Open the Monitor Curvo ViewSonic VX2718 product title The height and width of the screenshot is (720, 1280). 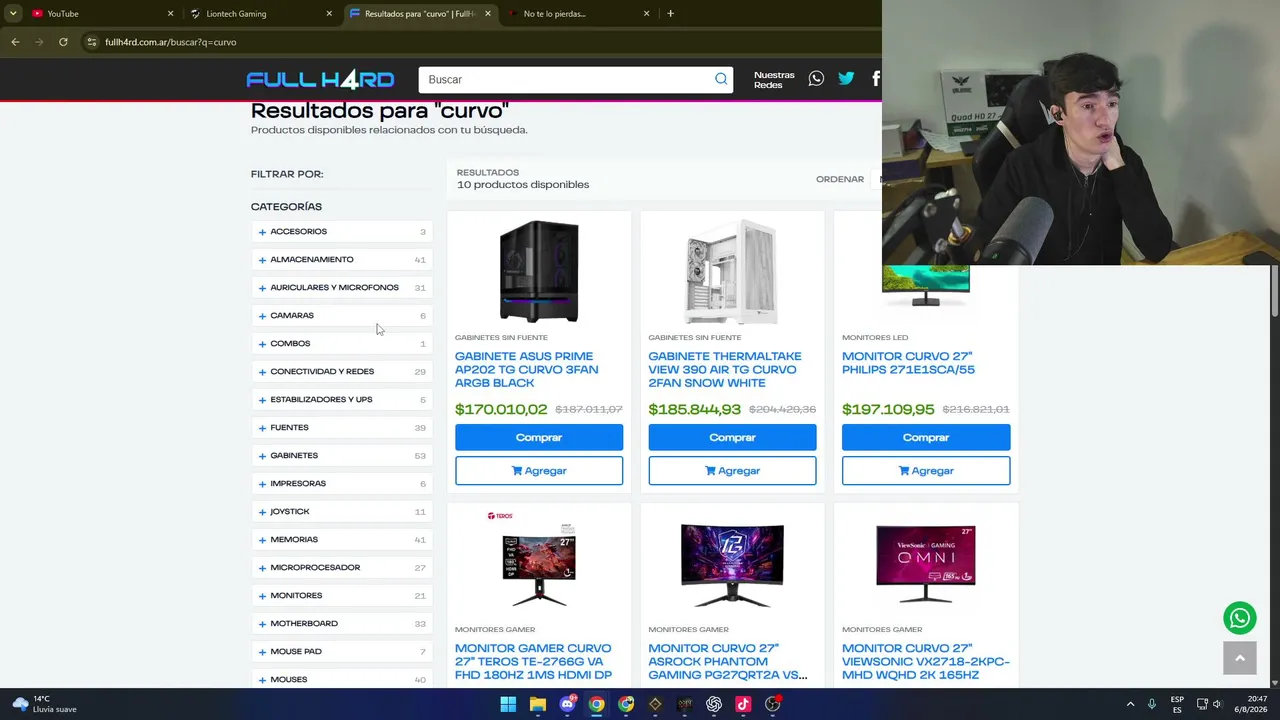coord(926,662)
